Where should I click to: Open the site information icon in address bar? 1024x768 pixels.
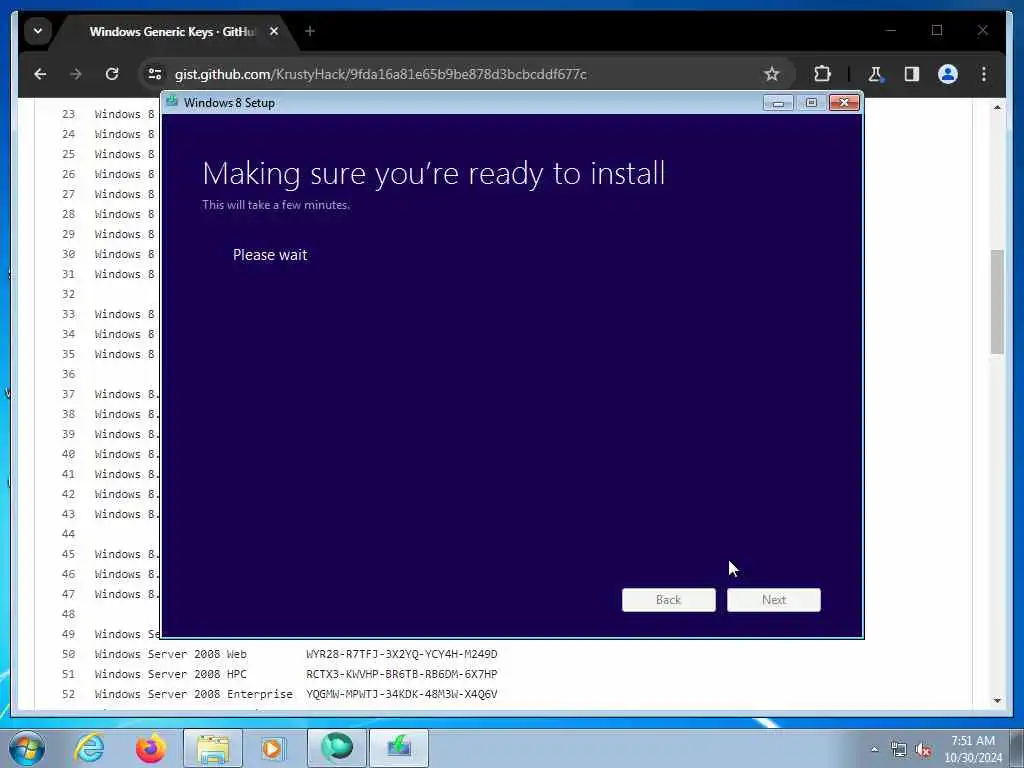pyautogui.click(x=154, y=74)
